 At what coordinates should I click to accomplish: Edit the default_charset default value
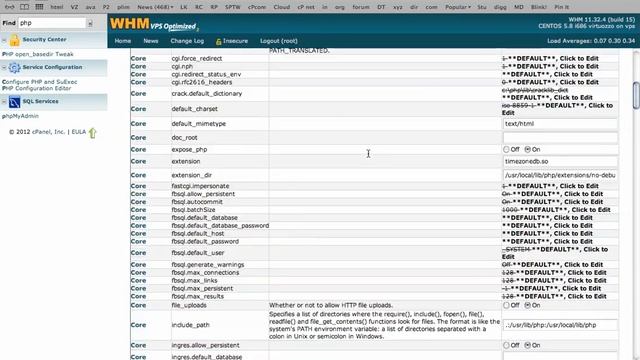tap(558, 109)
